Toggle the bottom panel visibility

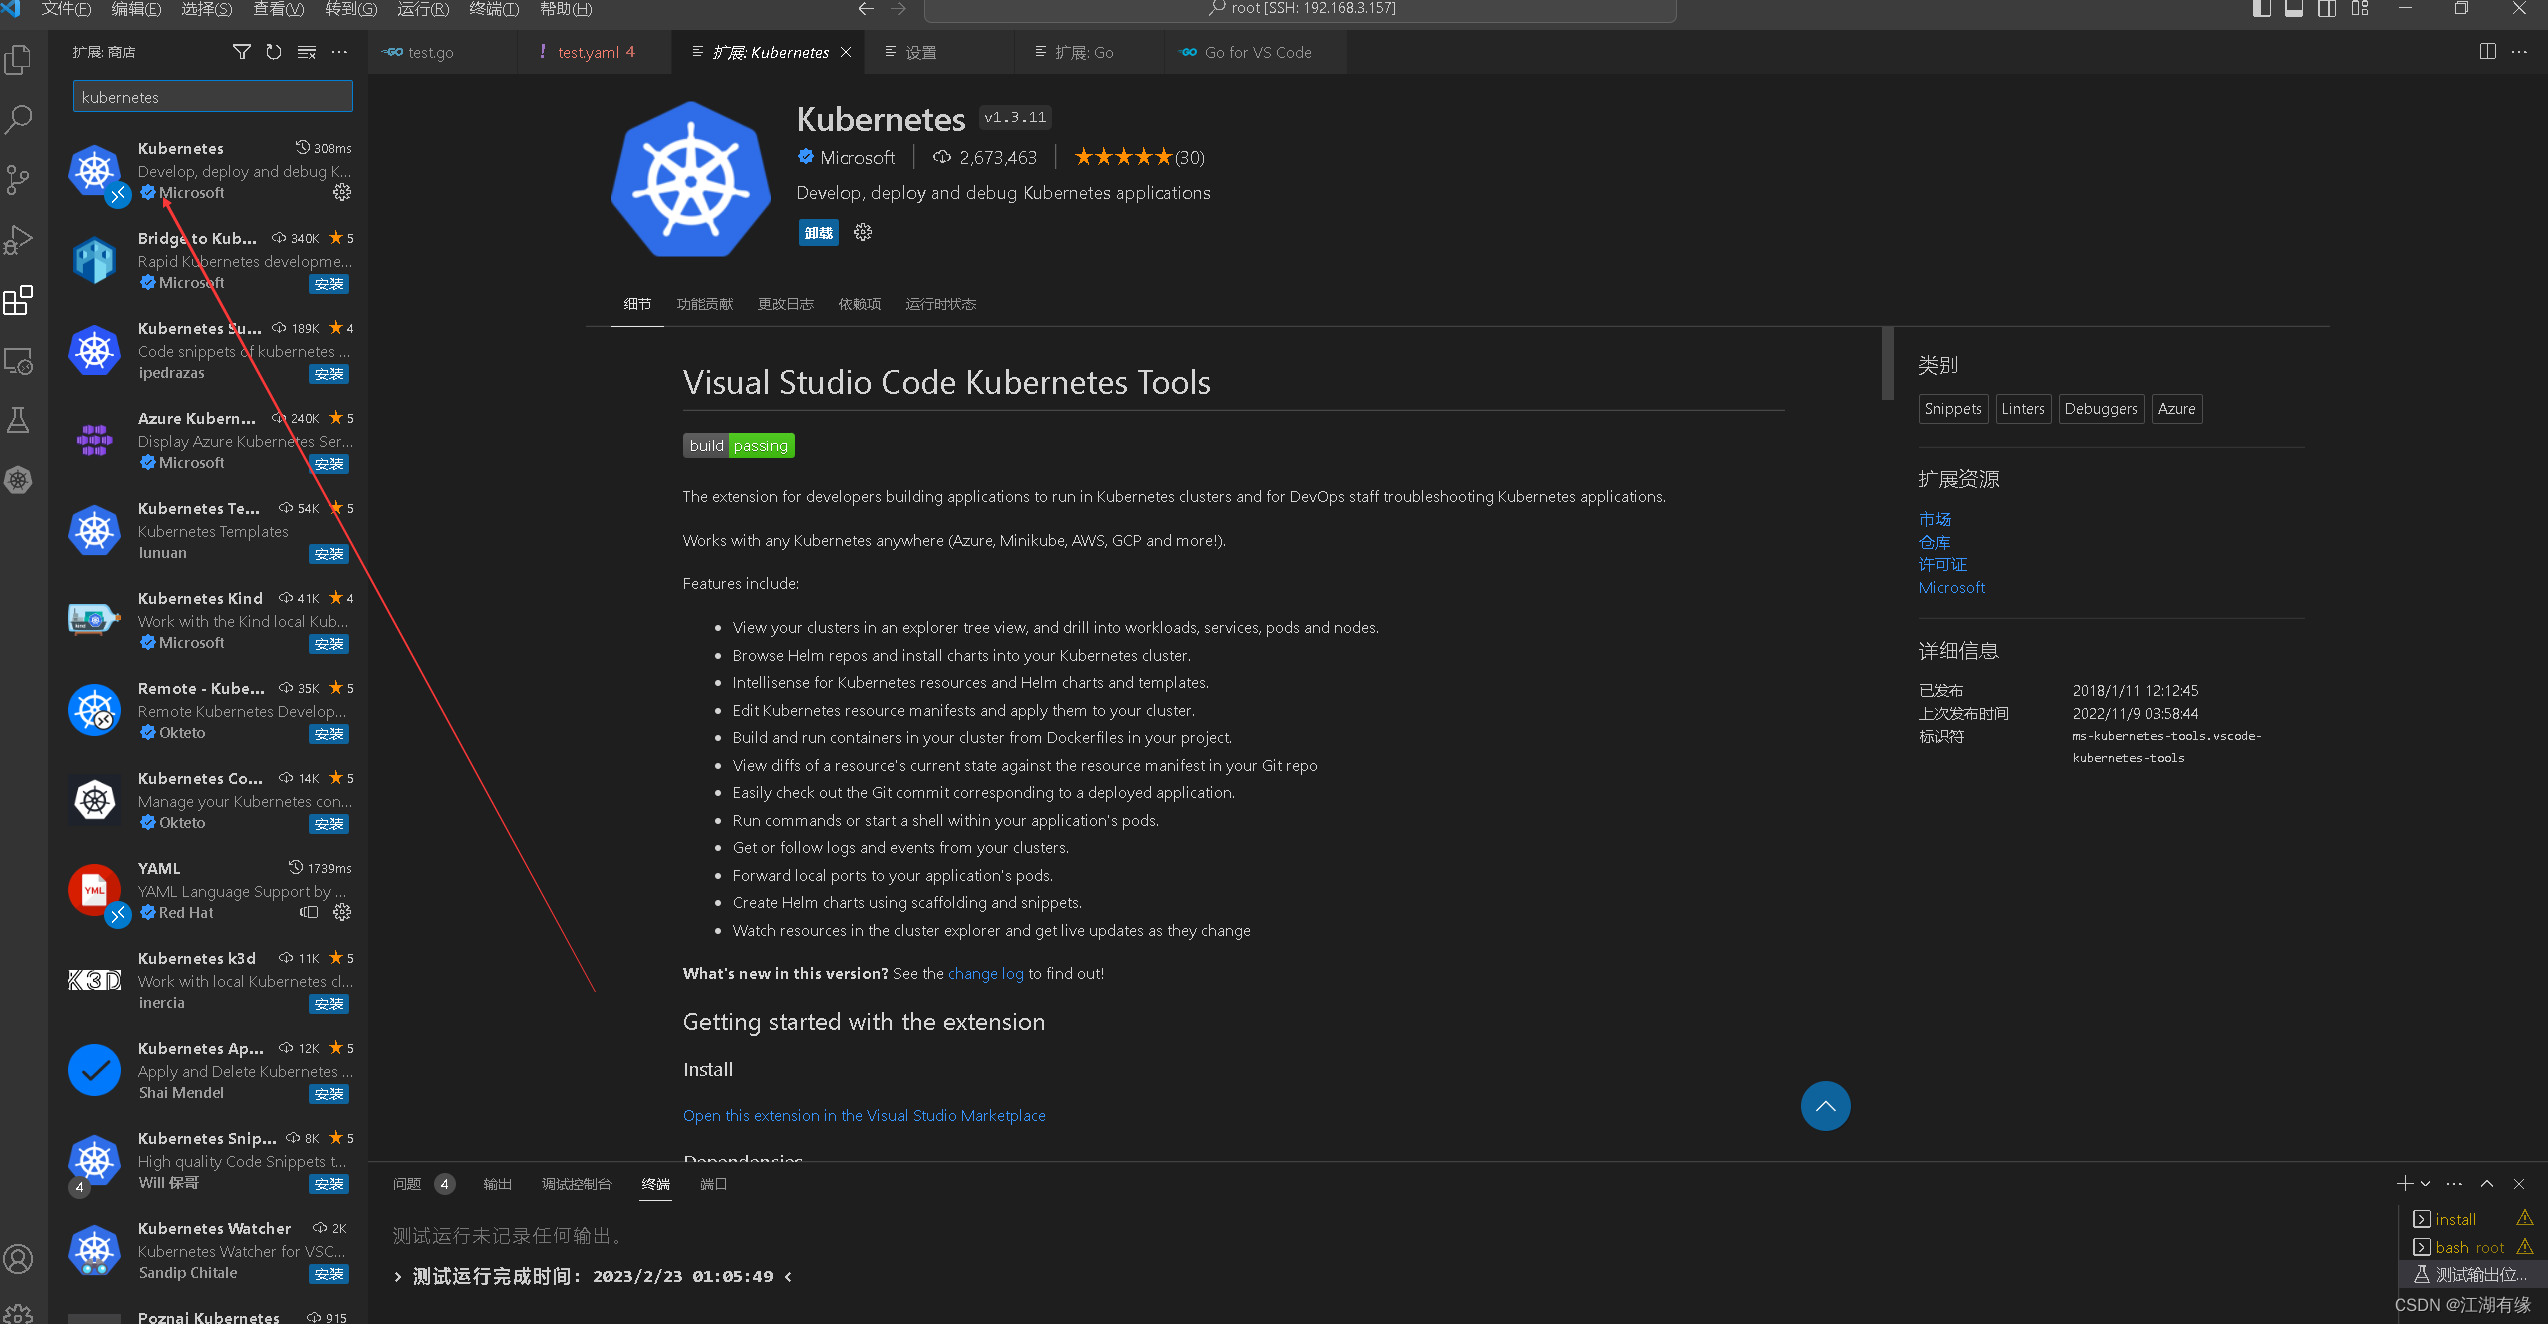[x=2293, y=9]
